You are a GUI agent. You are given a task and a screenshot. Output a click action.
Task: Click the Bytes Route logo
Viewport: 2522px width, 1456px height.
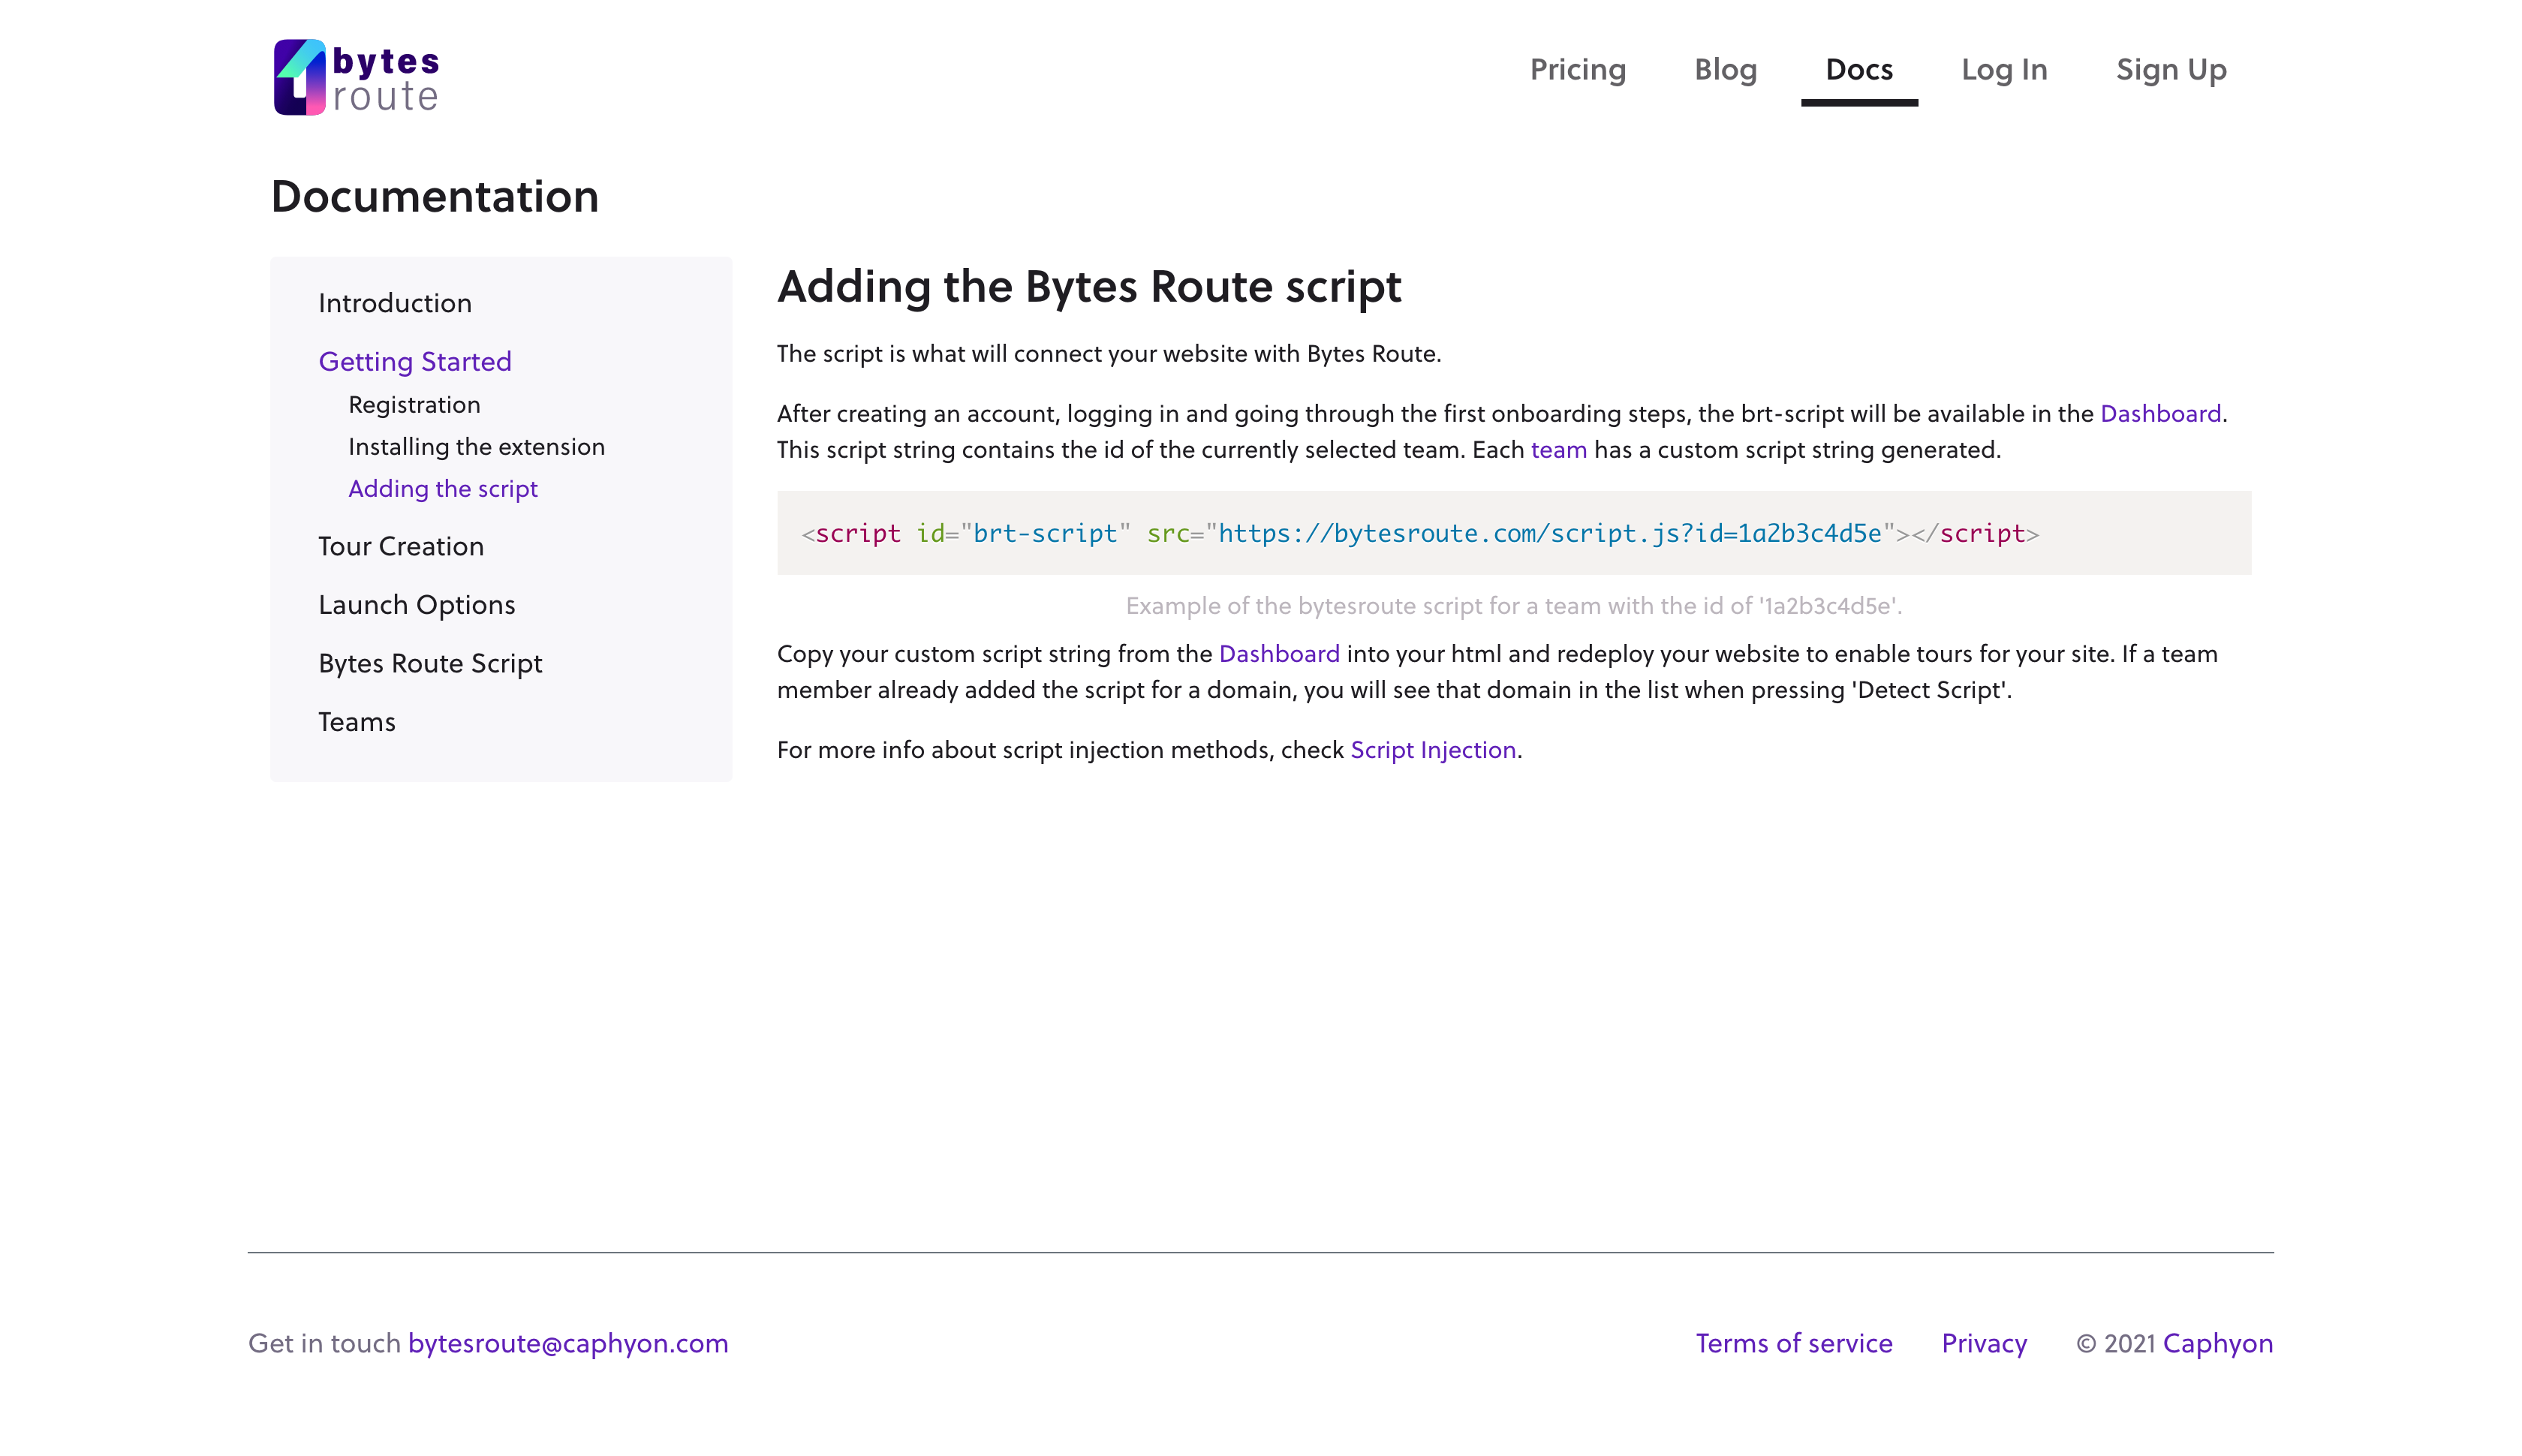(356, 77)
